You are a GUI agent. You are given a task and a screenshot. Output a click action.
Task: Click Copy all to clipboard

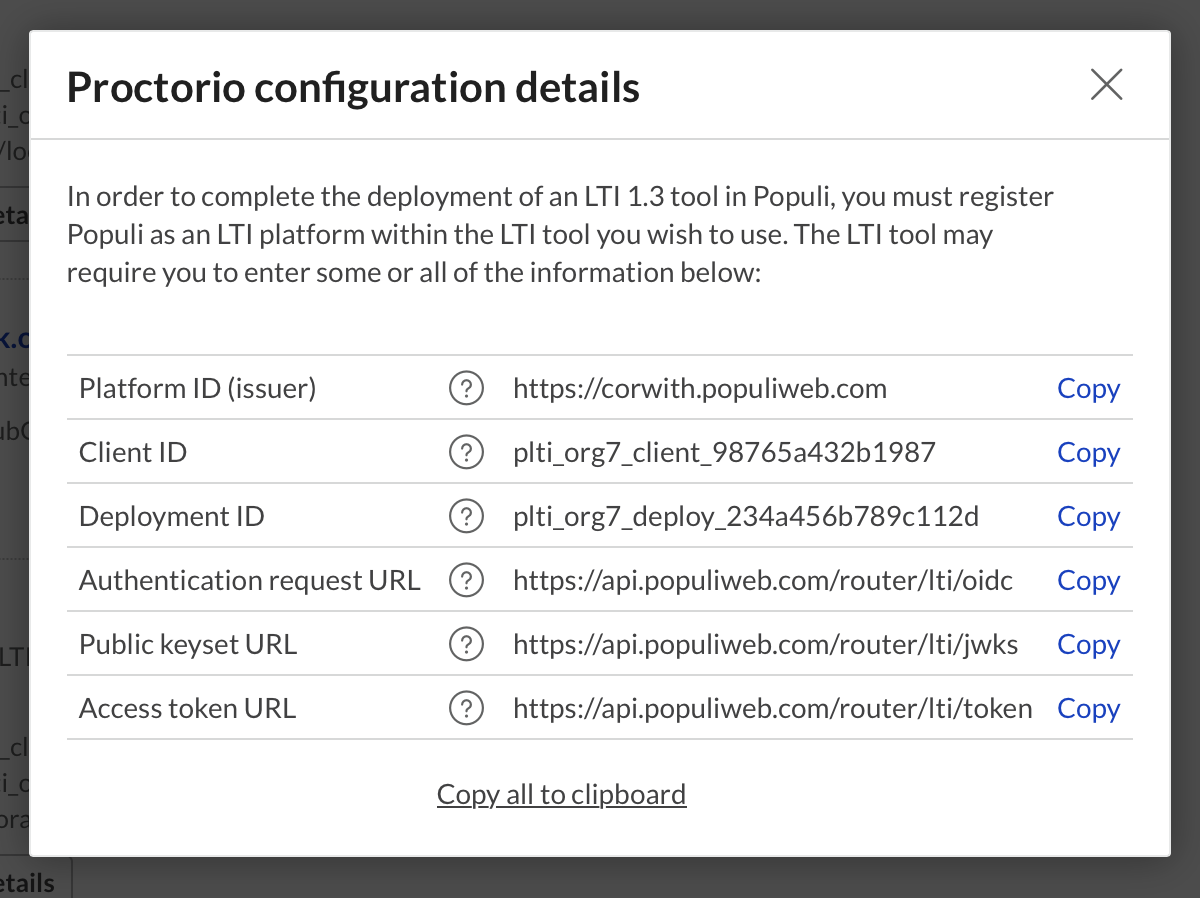click(x=561, y=793)
